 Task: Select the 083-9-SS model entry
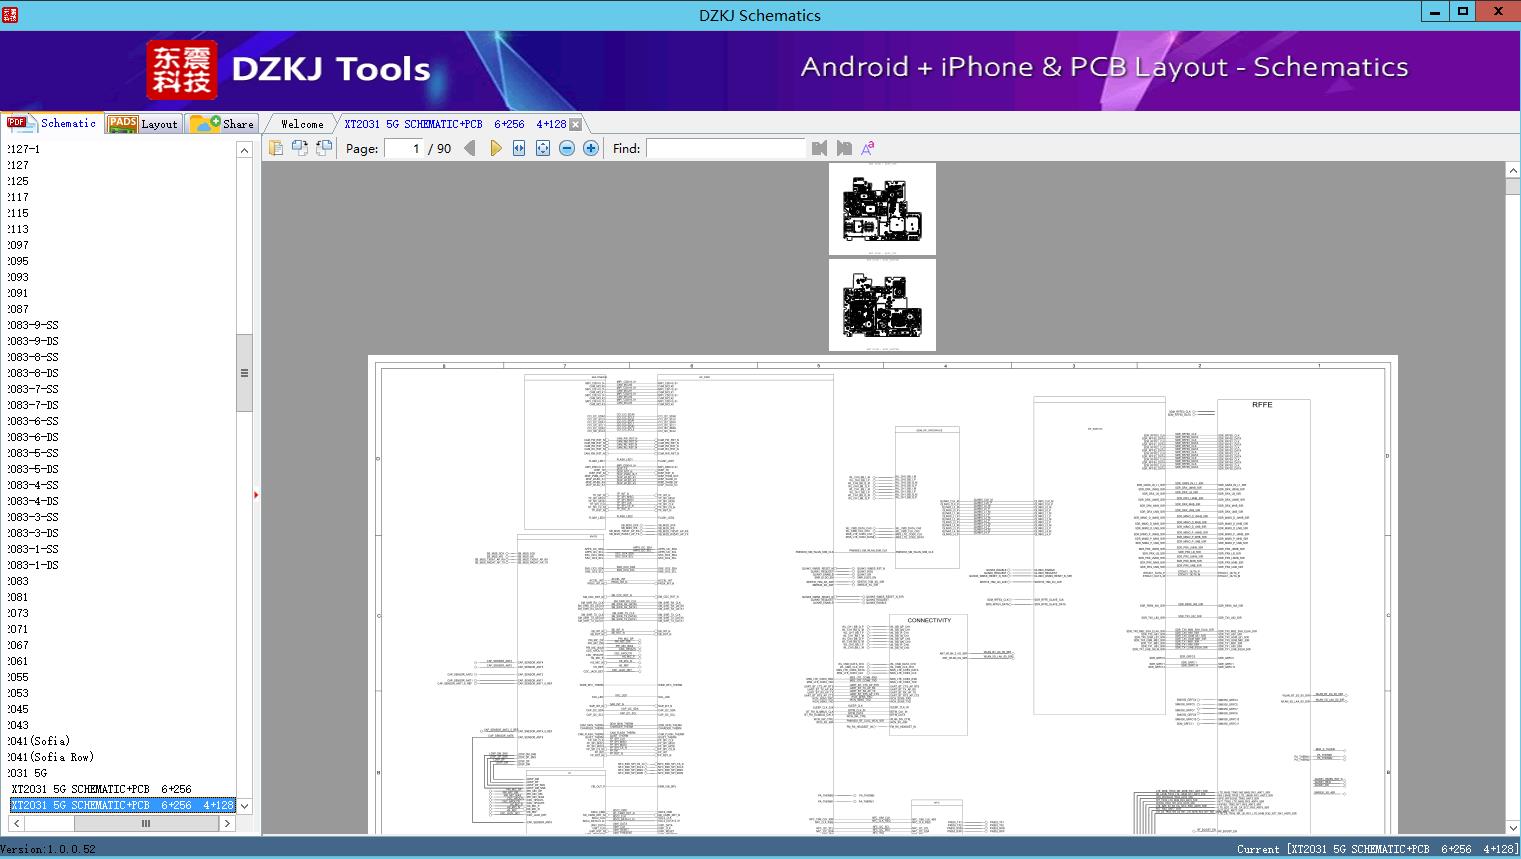(x=34, y=325)
